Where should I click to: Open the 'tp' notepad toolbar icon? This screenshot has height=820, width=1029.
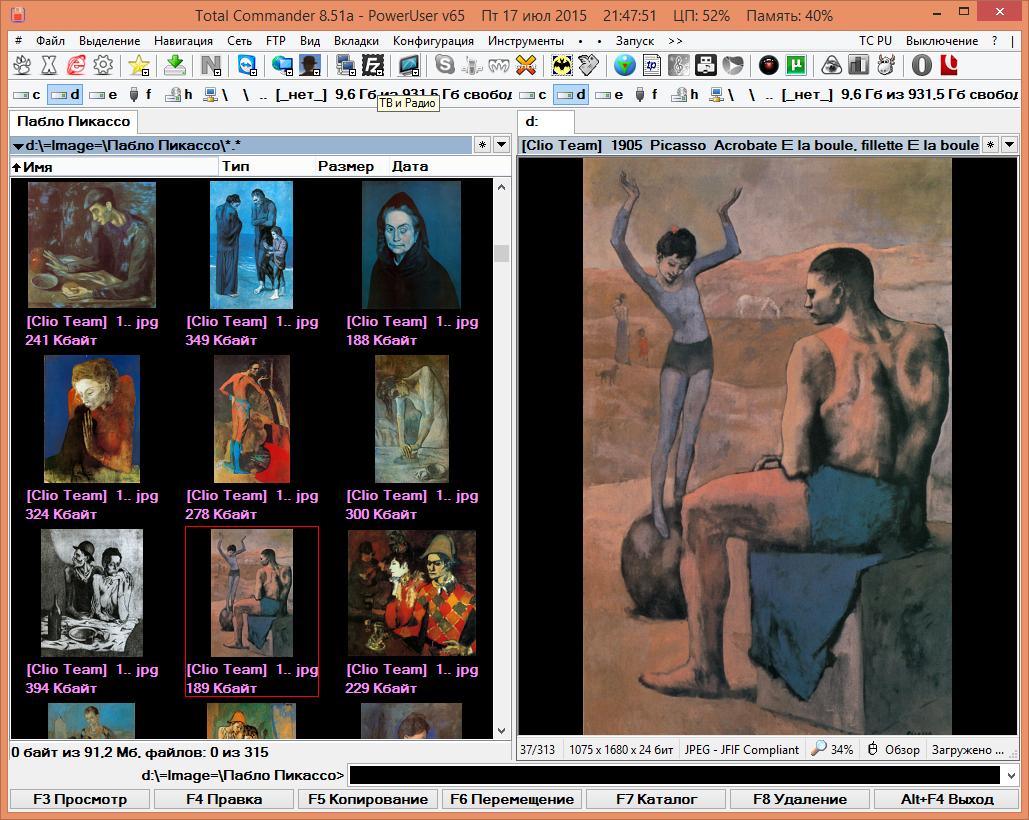click(x=652, y=65)
